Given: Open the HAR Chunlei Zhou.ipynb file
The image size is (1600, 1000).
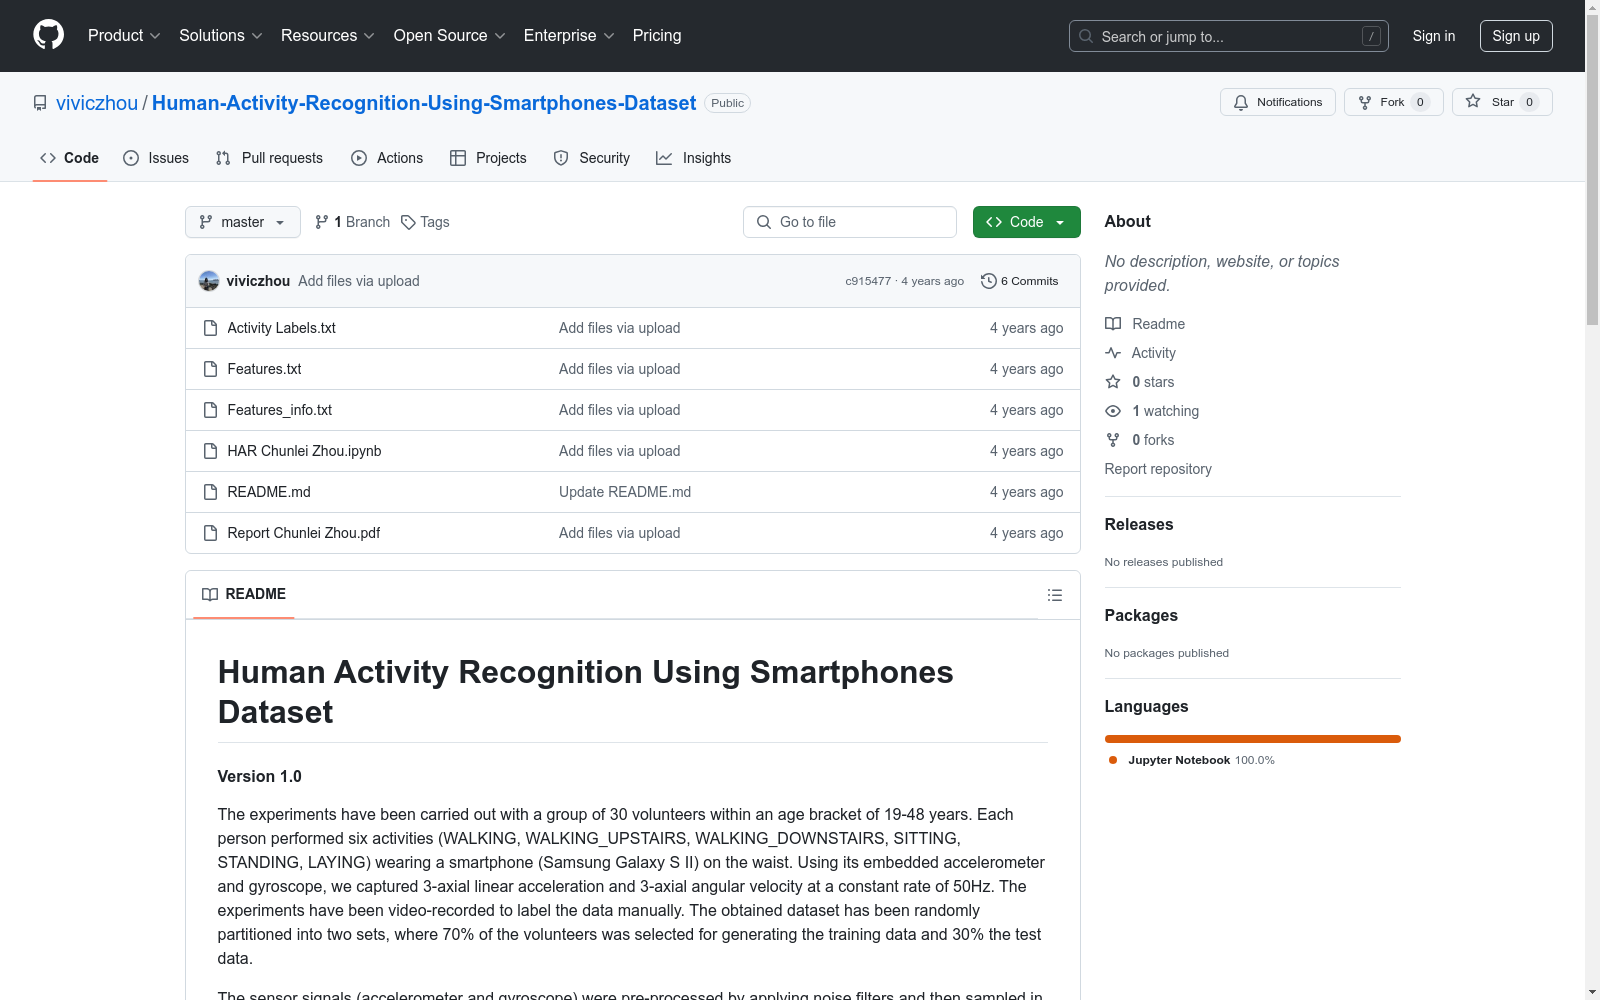Looking at the screenshot, I should click(x=304, y=451).
